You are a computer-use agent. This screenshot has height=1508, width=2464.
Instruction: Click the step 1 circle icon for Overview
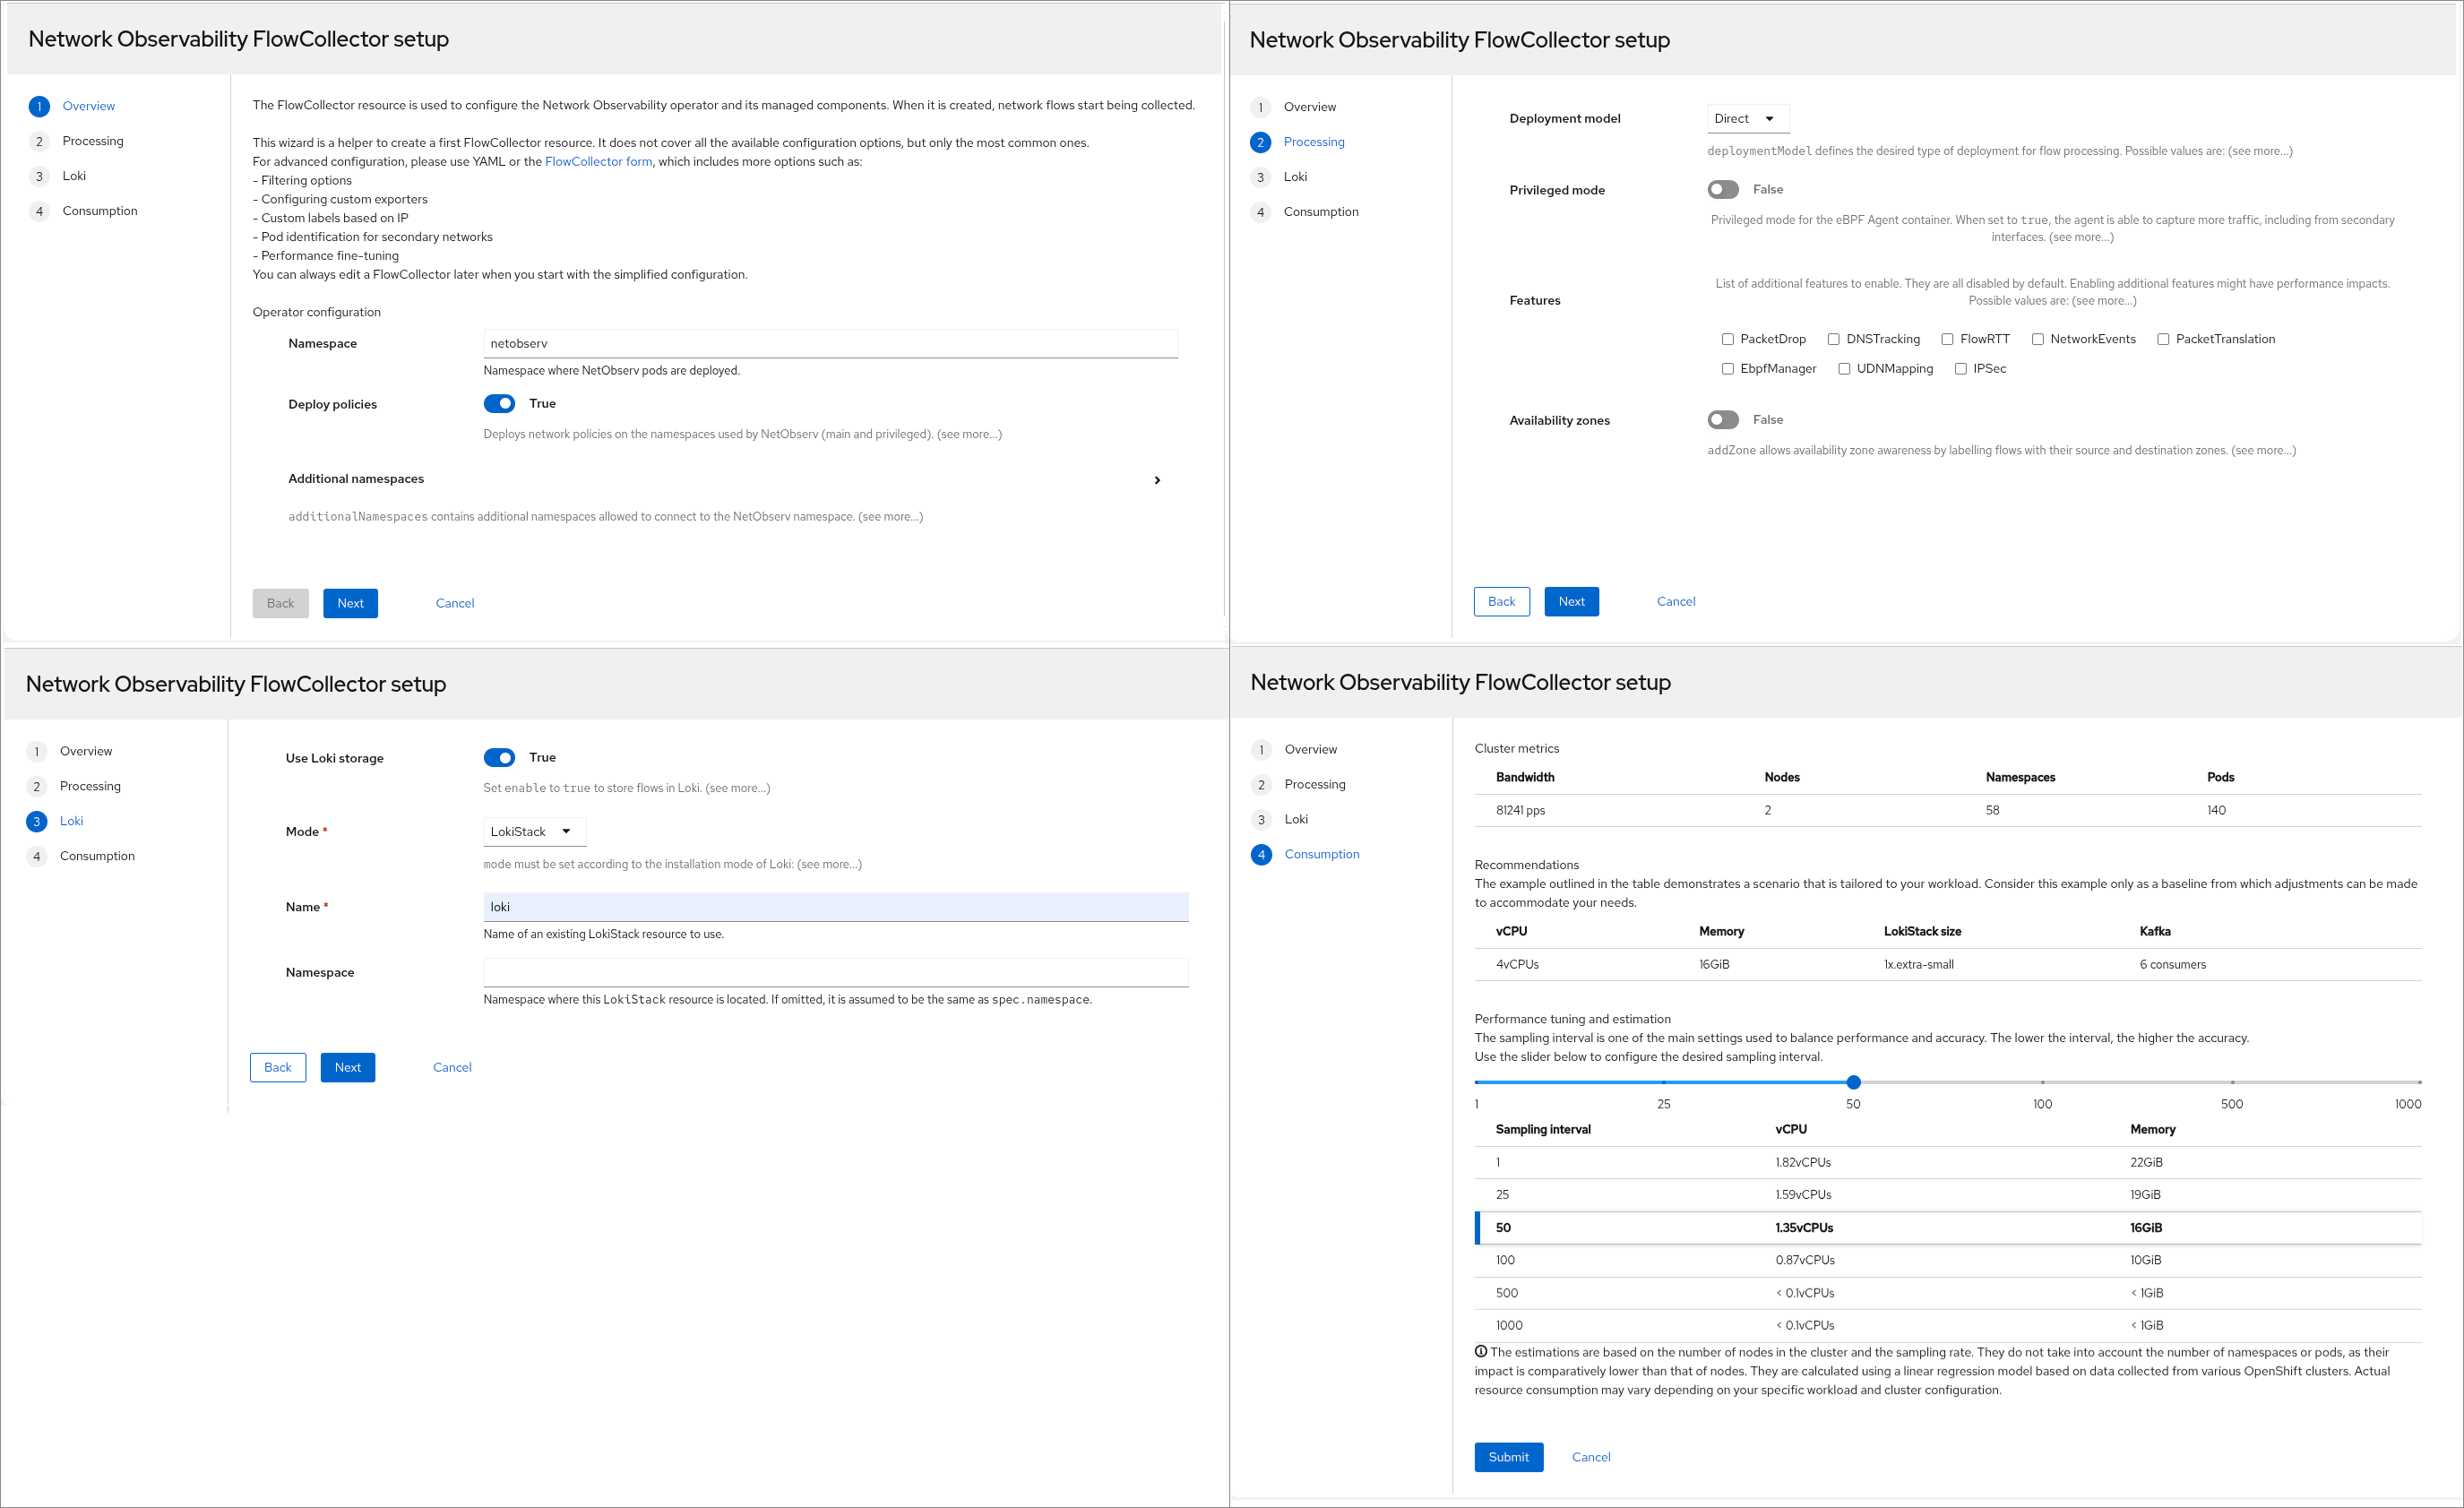39,106
